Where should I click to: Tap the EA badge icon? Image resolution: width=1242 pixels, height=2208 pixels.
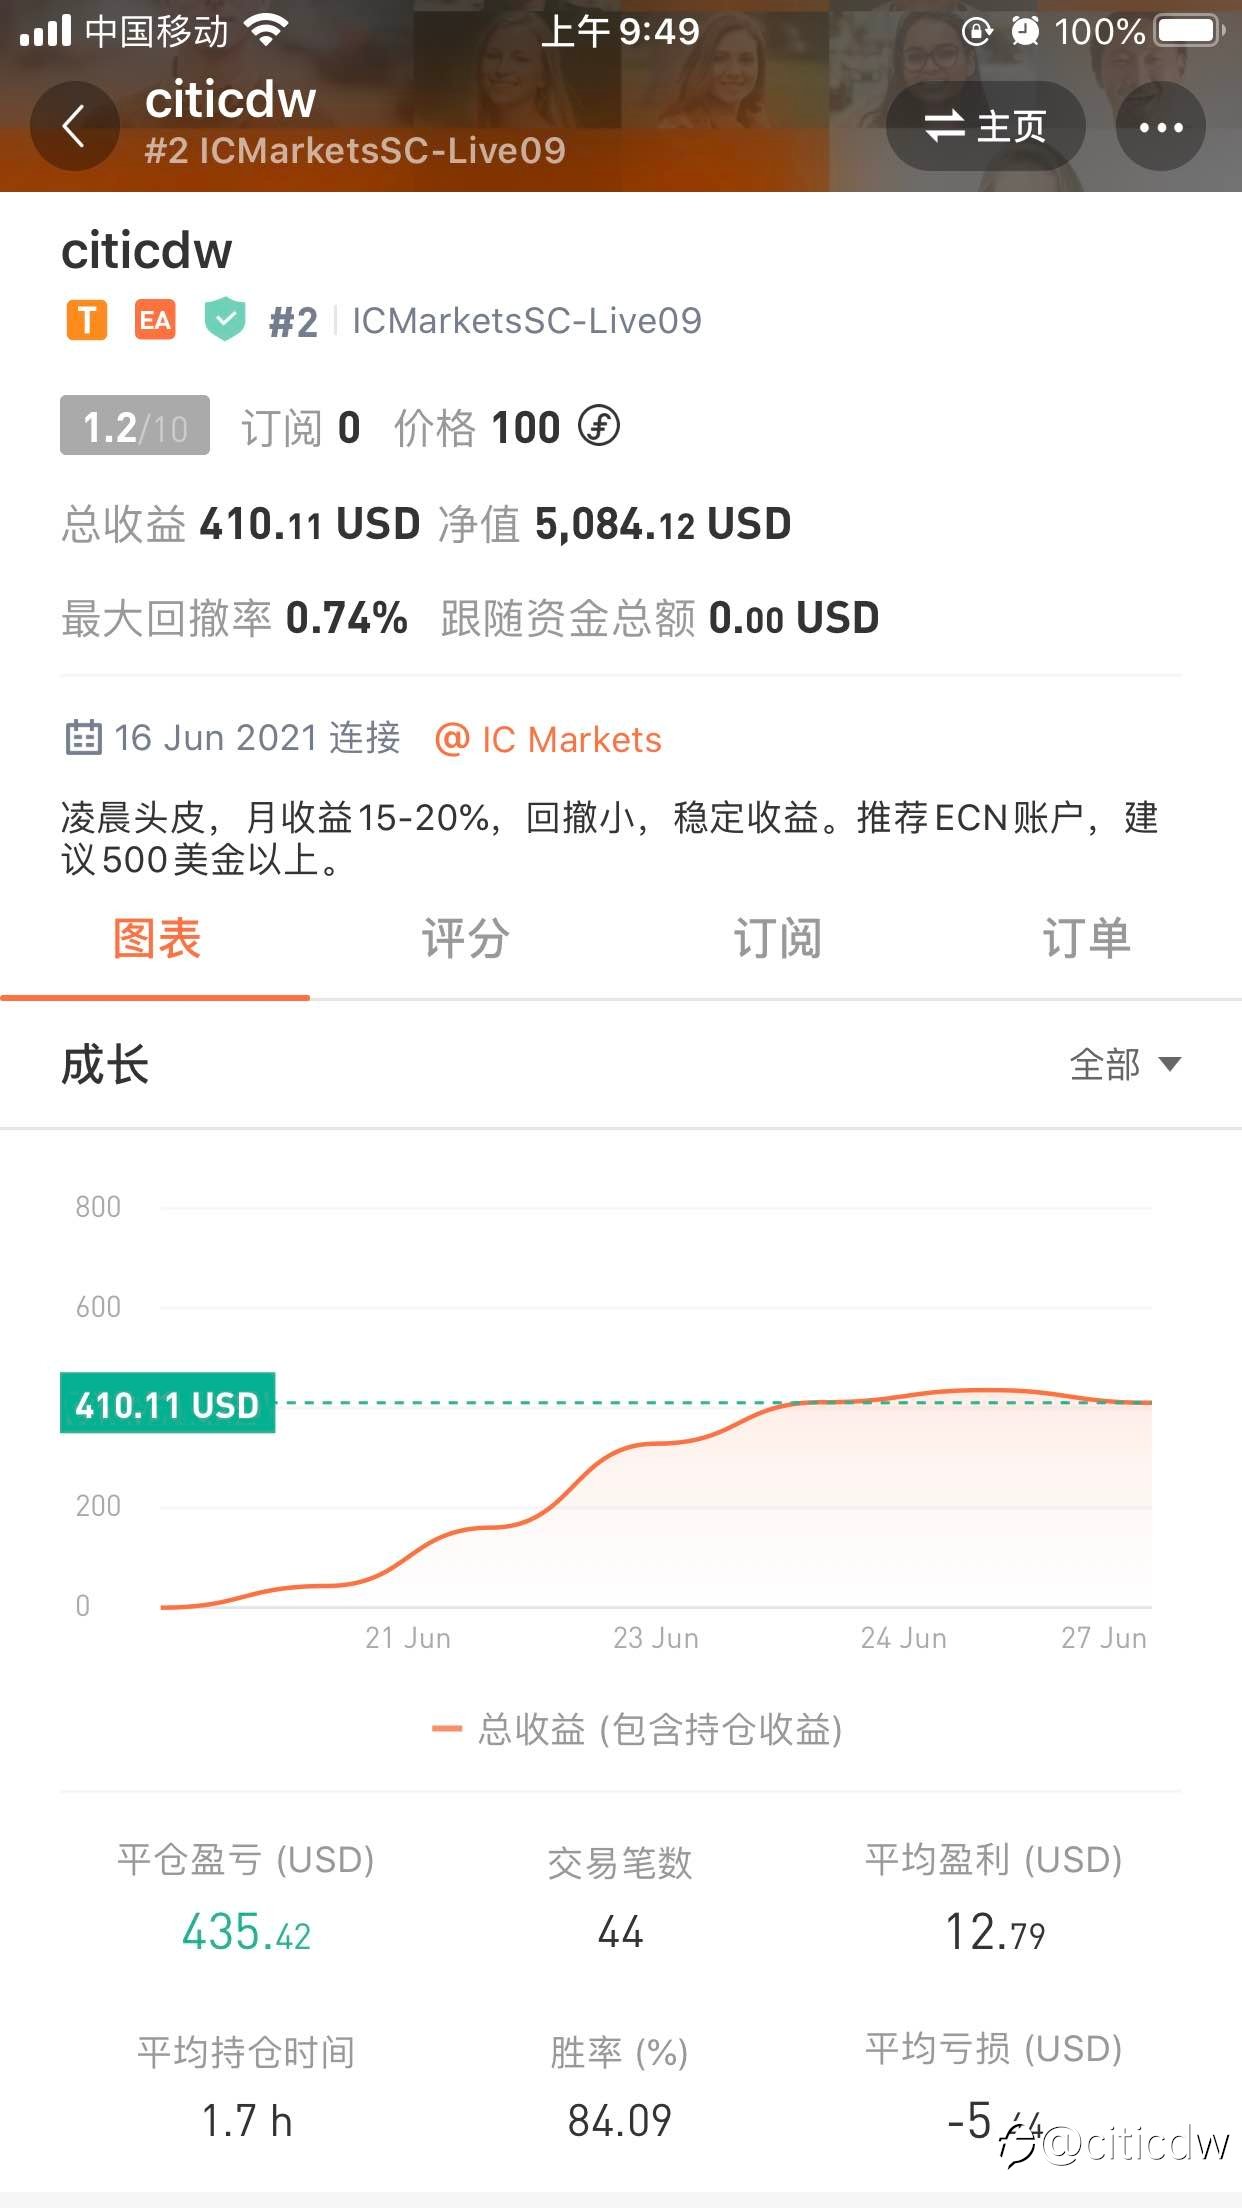[x=155, y=320]
